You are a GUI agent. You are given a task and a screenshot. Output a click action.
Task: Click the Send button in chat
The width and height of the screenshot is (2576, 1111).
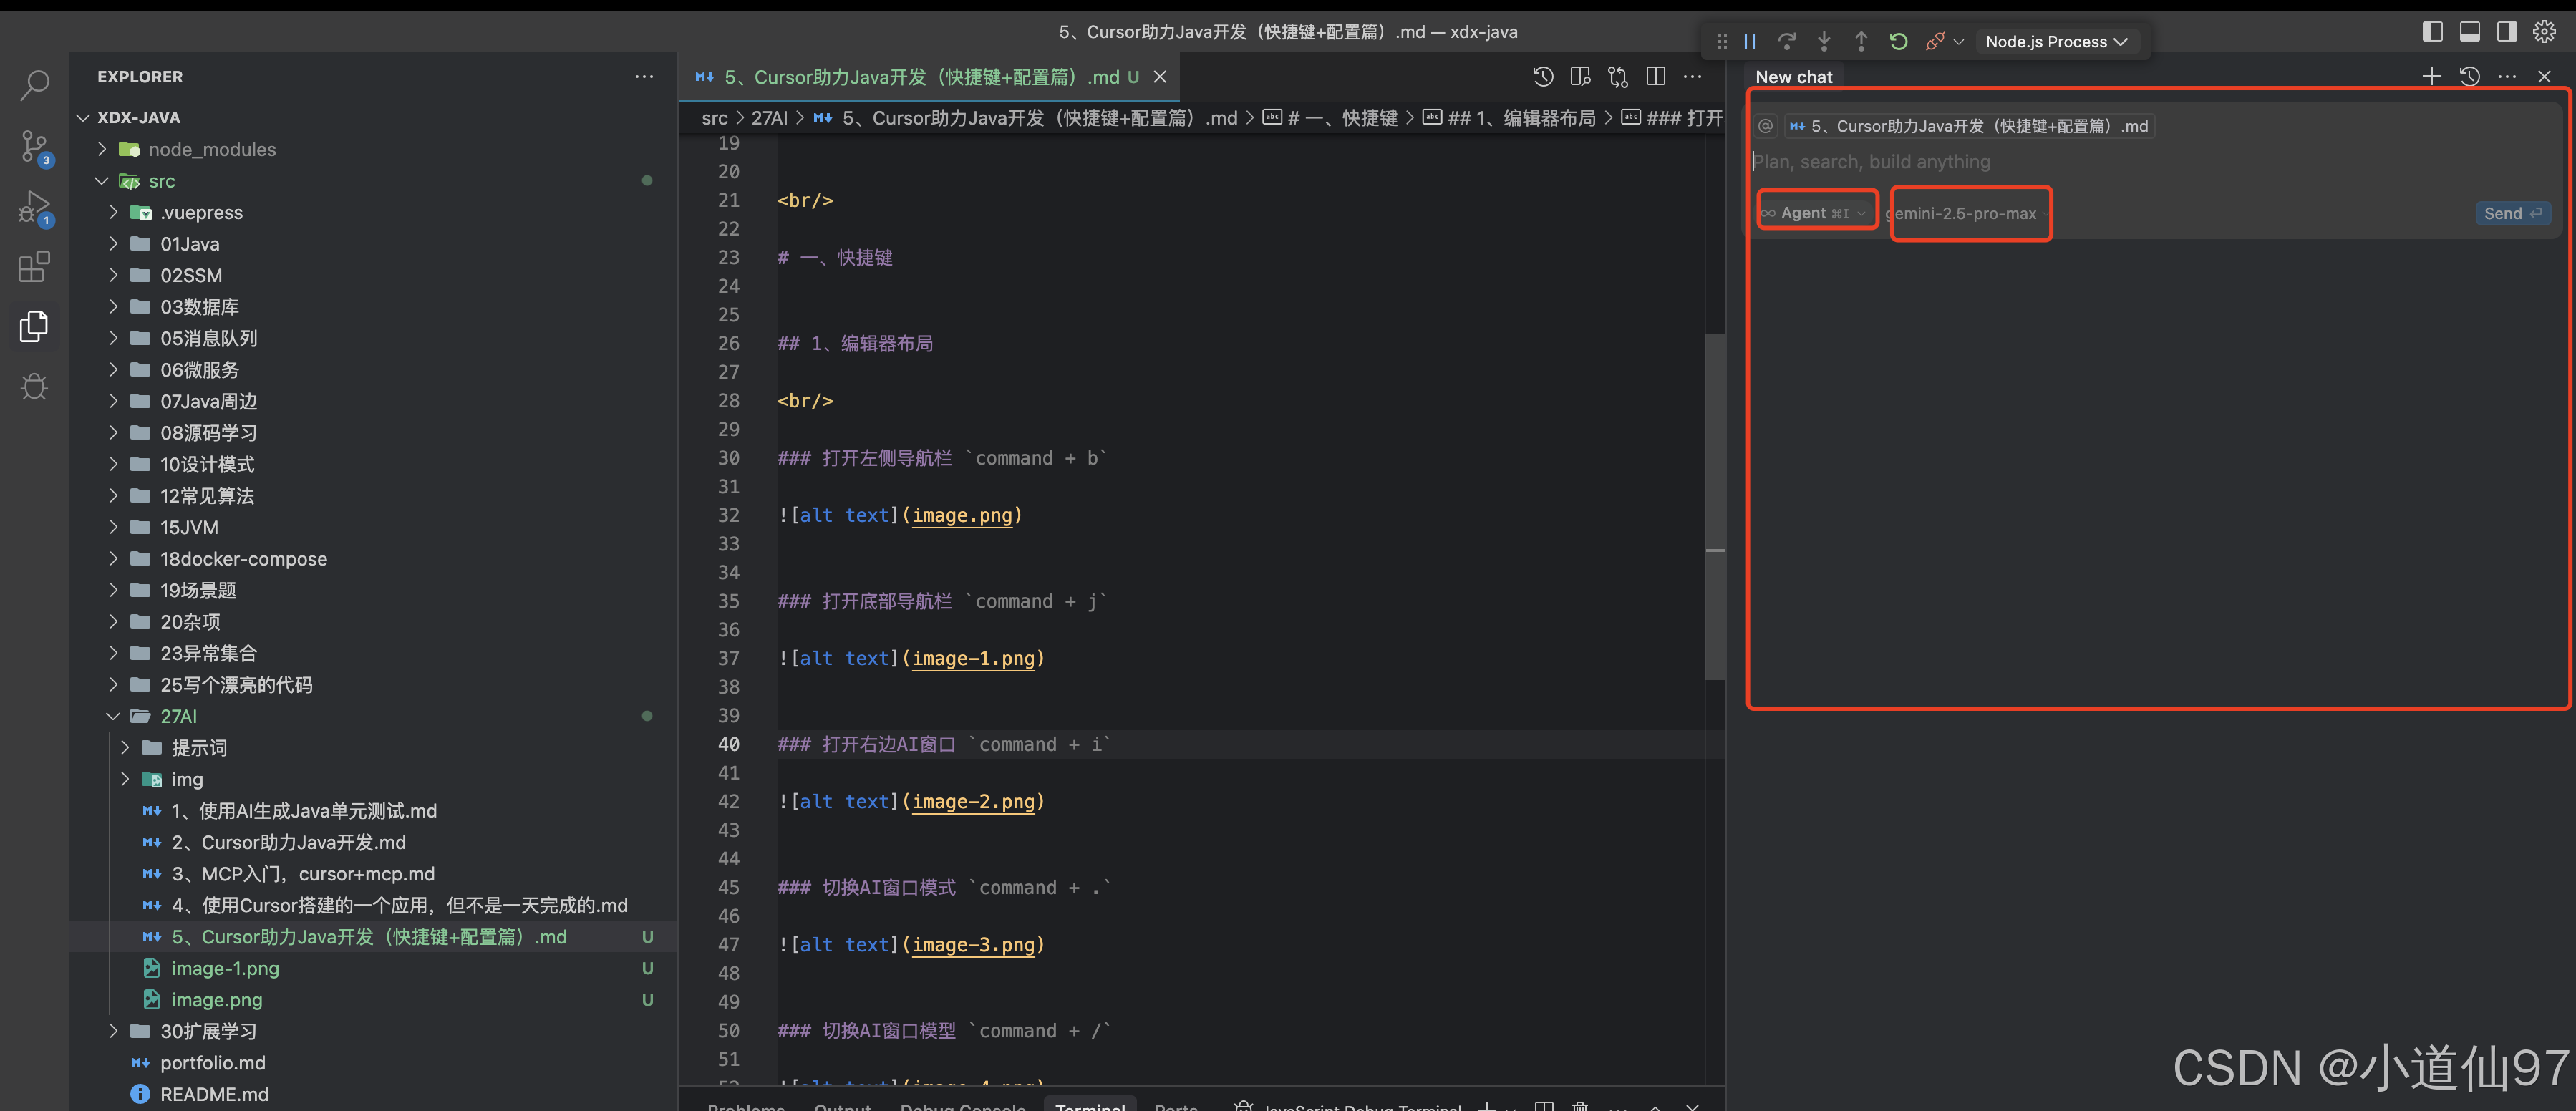[2512, 213]
